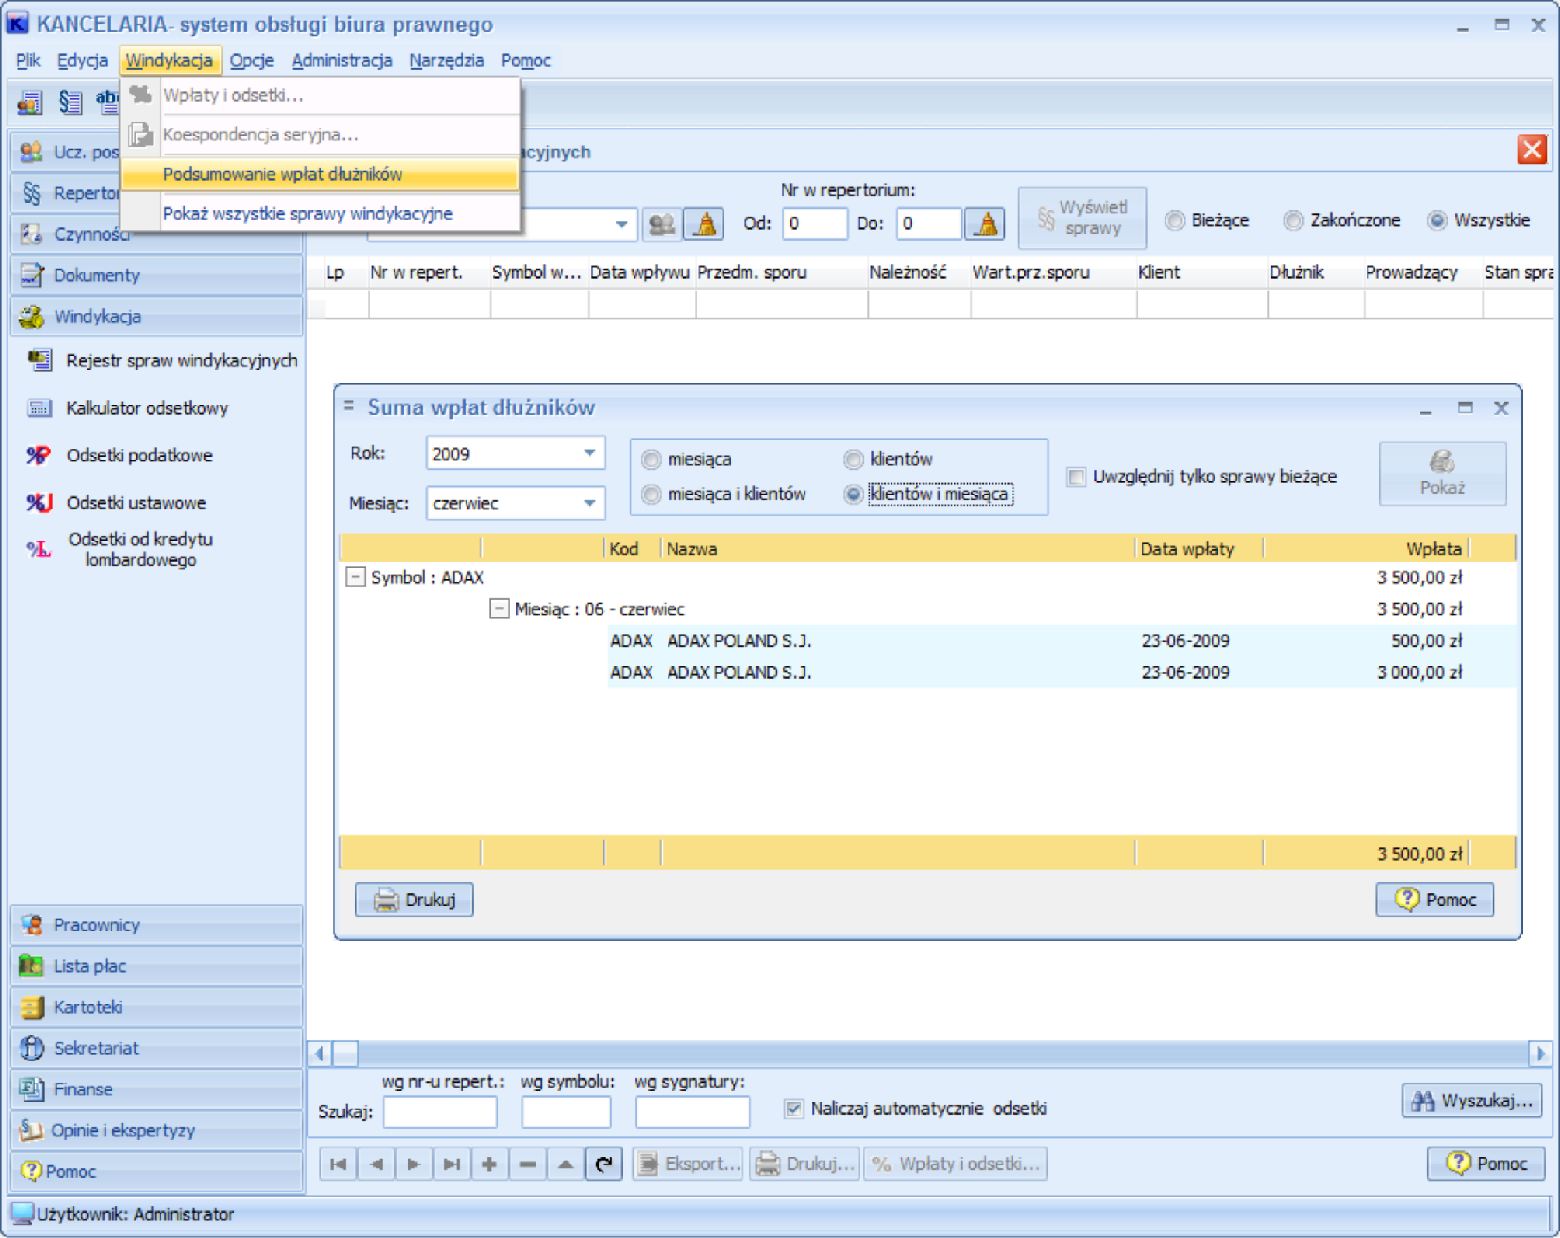Open the Rok dropdown showing 2009
Viewport: 1560px width, 1238px height.
[590, 454]
